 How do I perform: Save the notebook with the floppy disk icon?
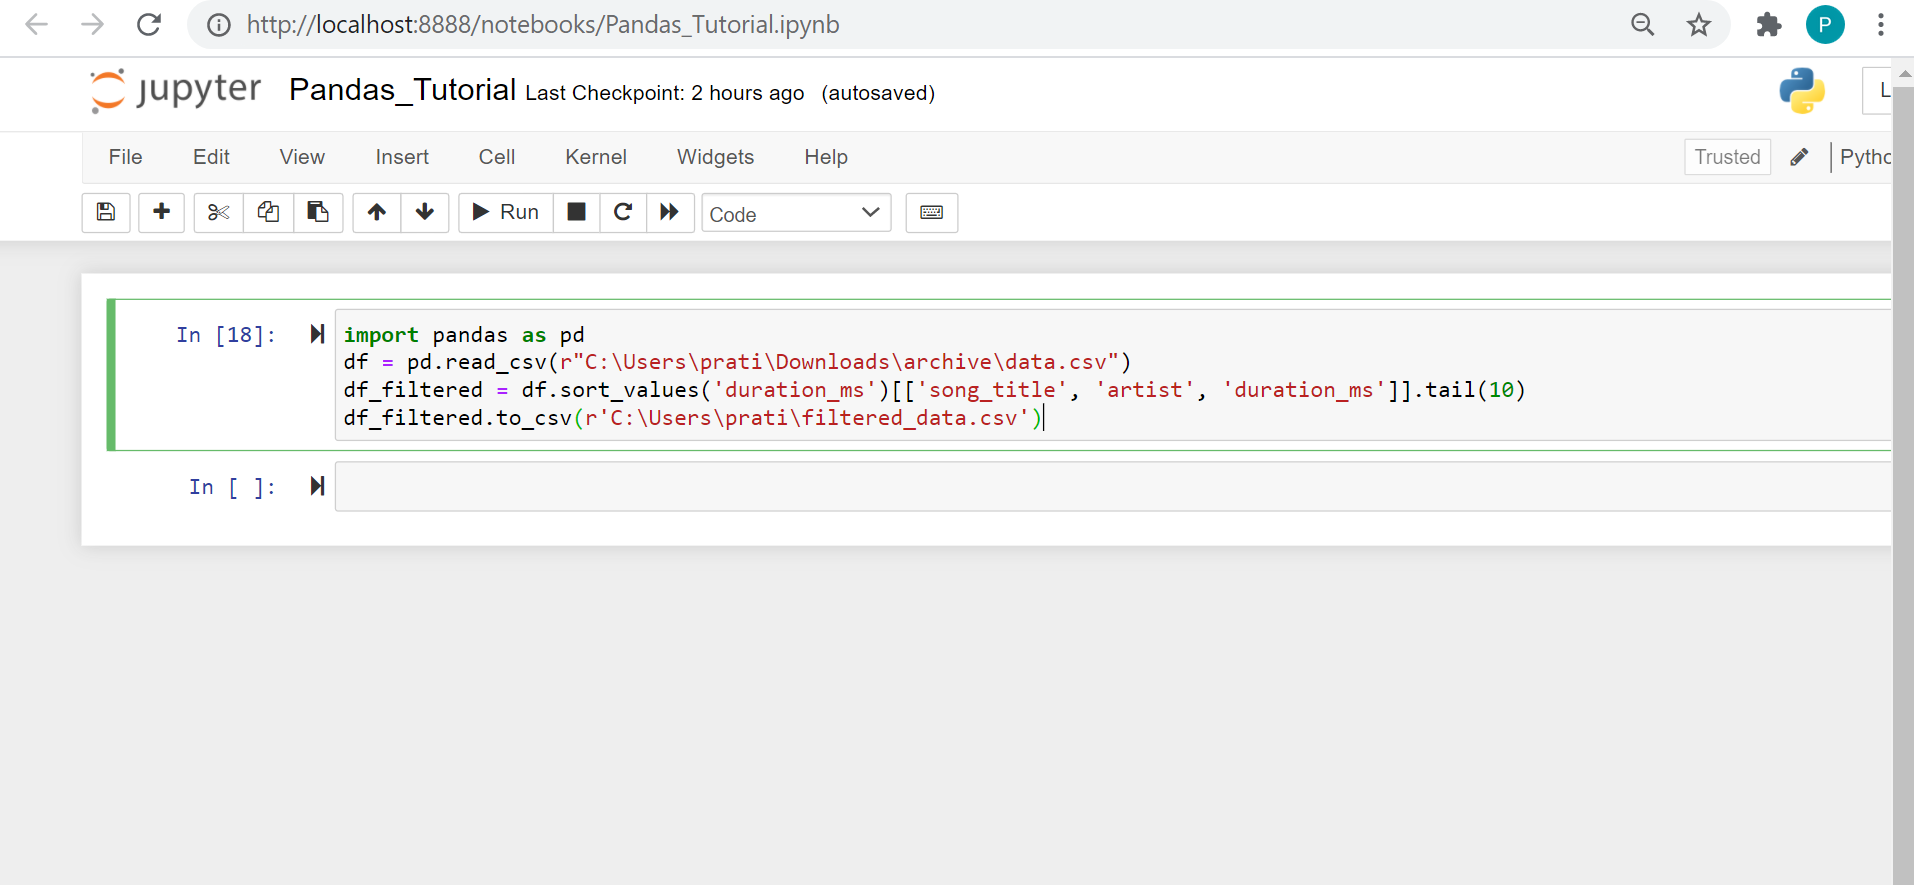pyautogui.click(x=106, y=212)
